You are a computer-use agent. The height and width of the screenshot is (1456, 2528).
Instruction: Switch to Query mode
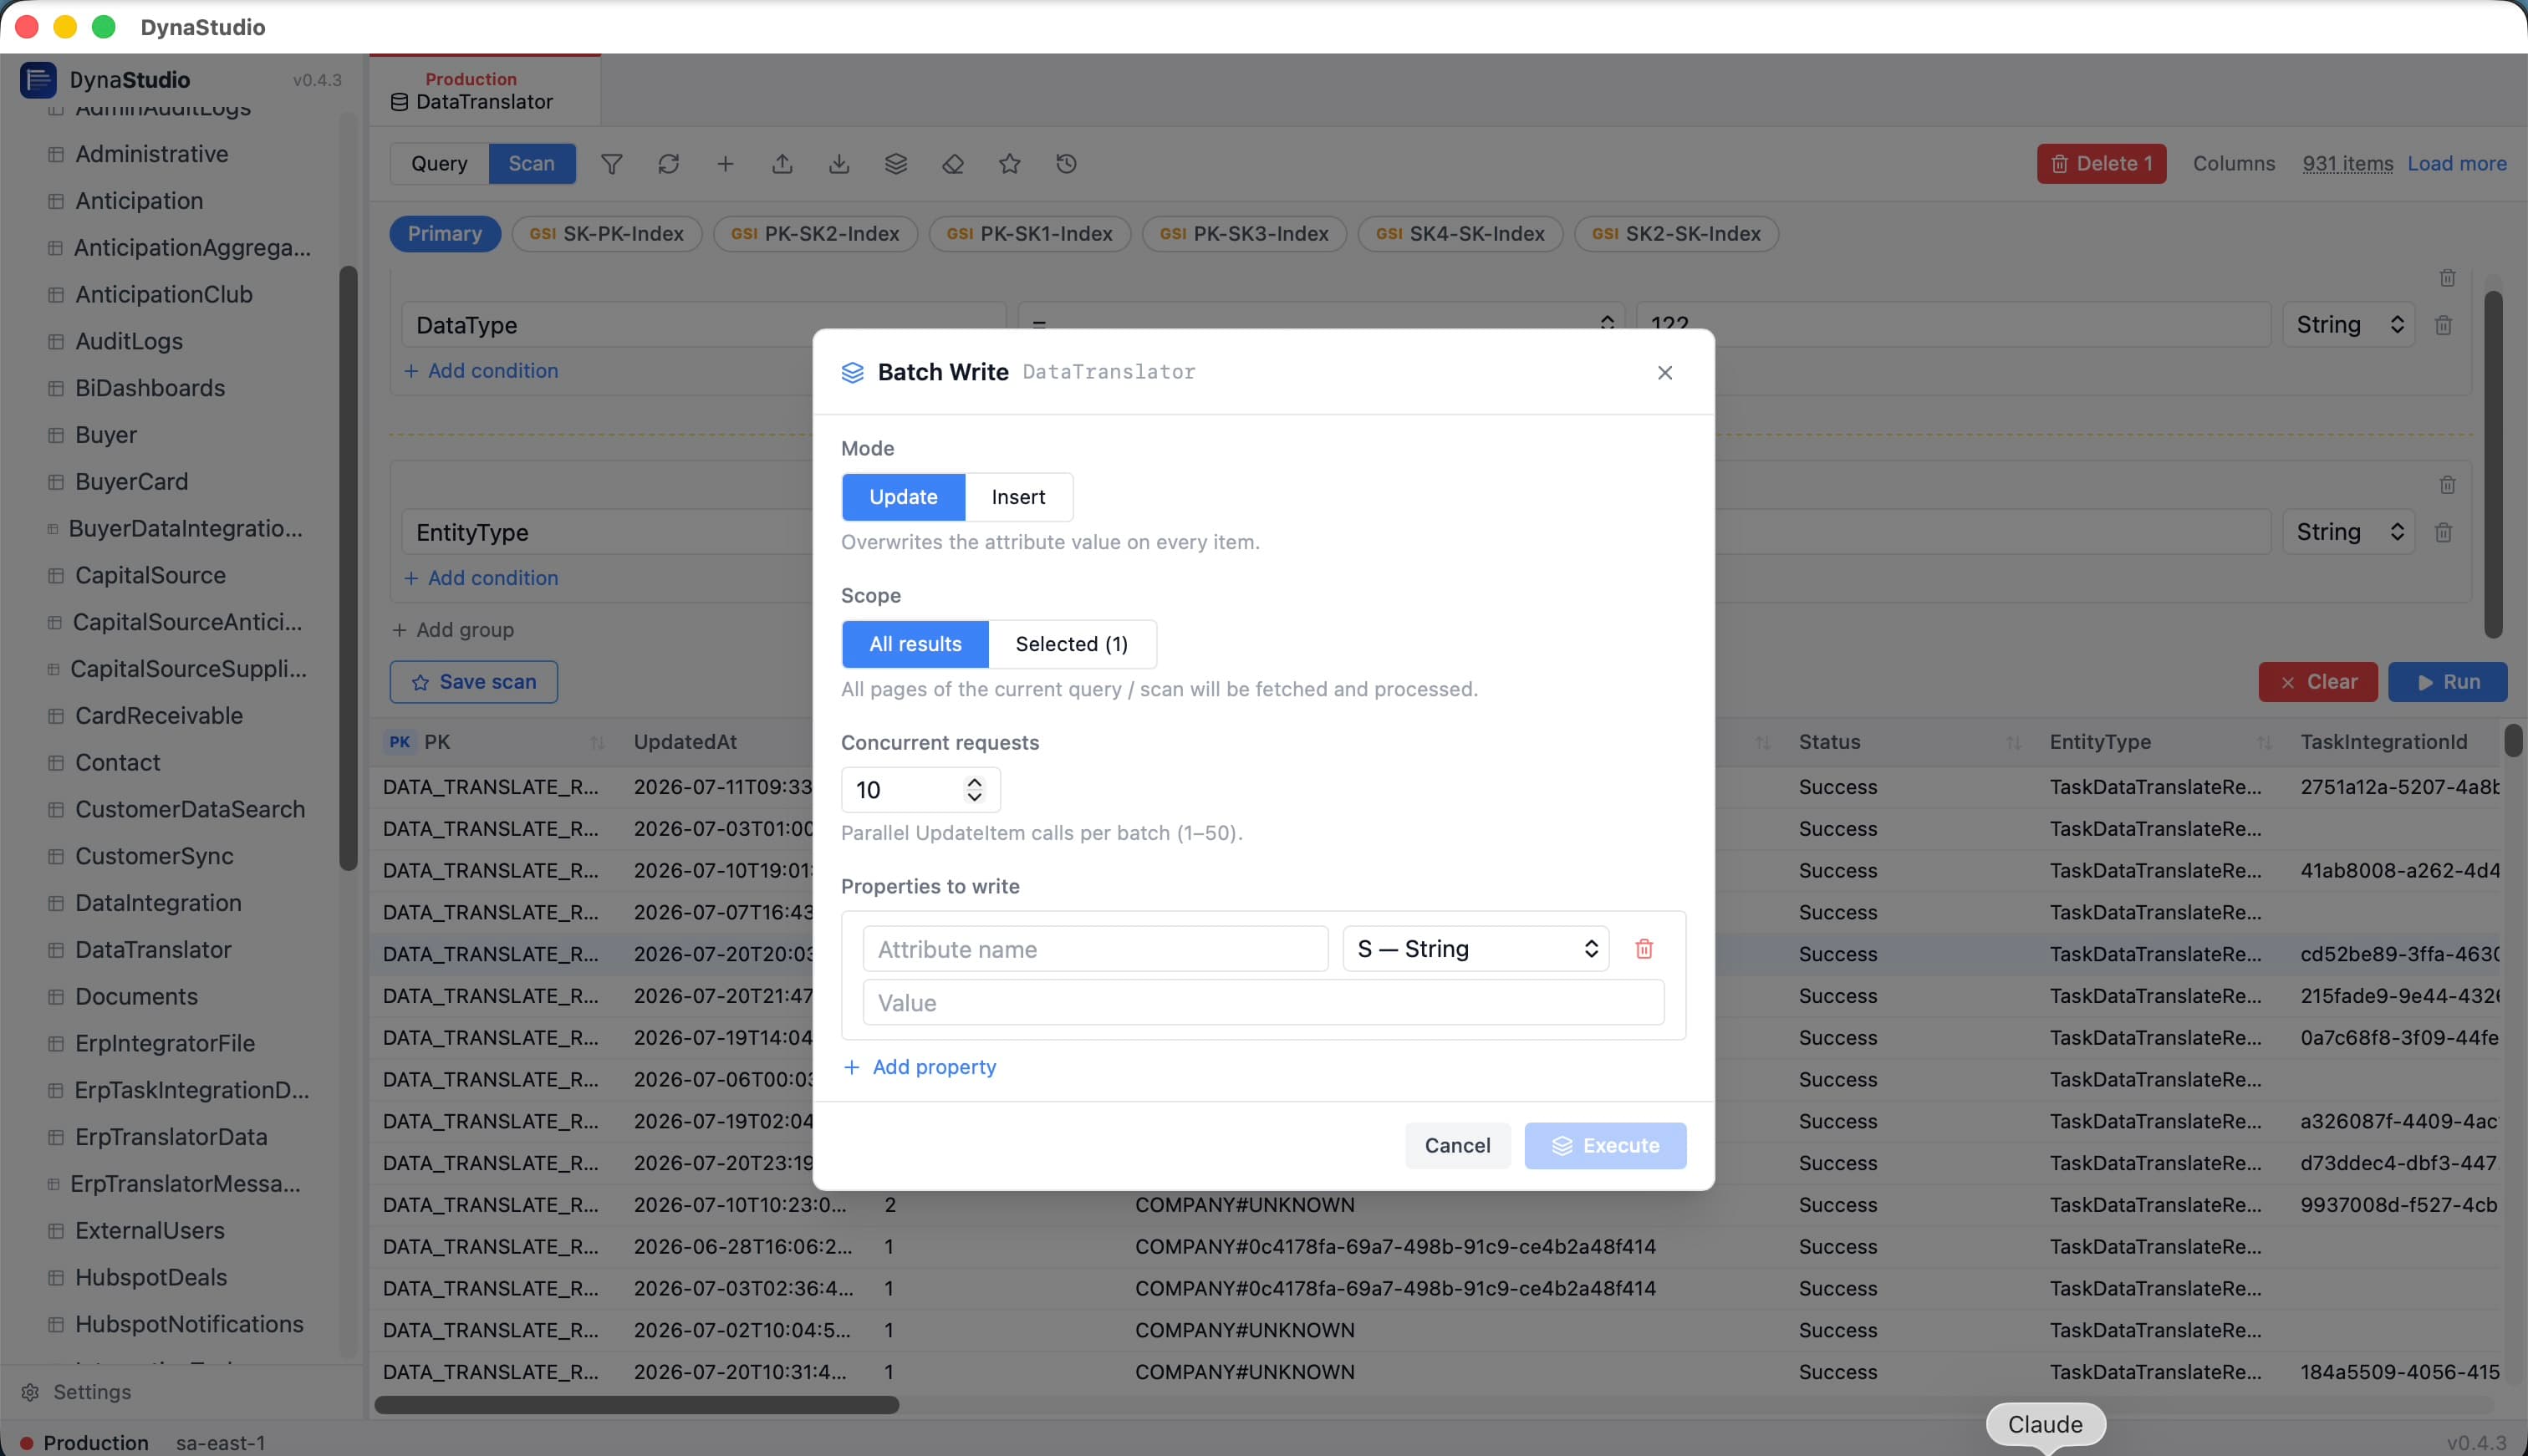439,164
